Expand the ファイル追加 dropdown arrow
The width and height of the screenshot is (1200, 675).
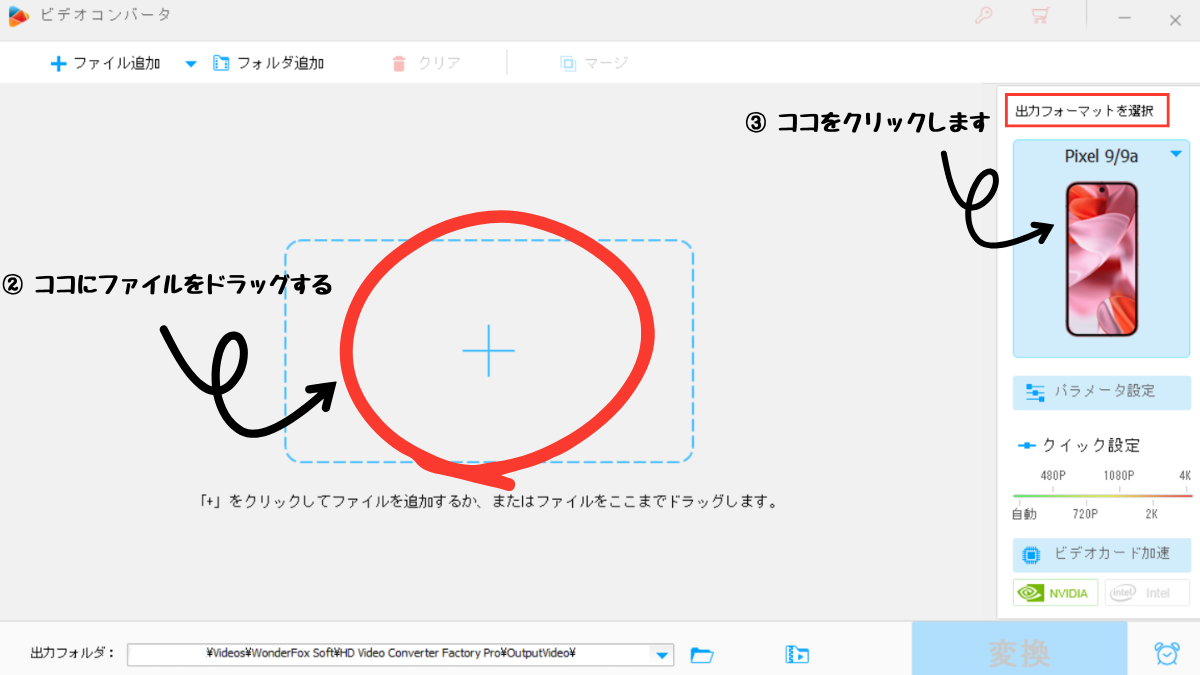[190, 64]
